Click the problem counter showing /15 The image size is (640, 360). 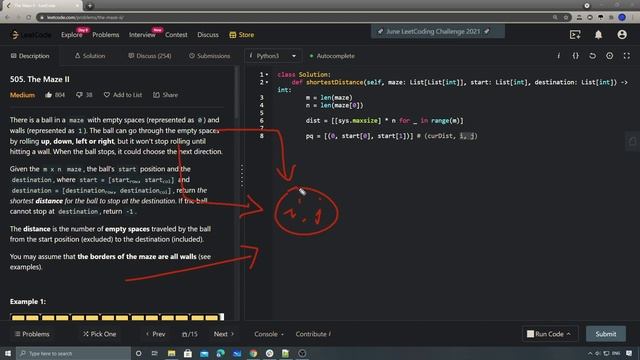click(189, 334)
